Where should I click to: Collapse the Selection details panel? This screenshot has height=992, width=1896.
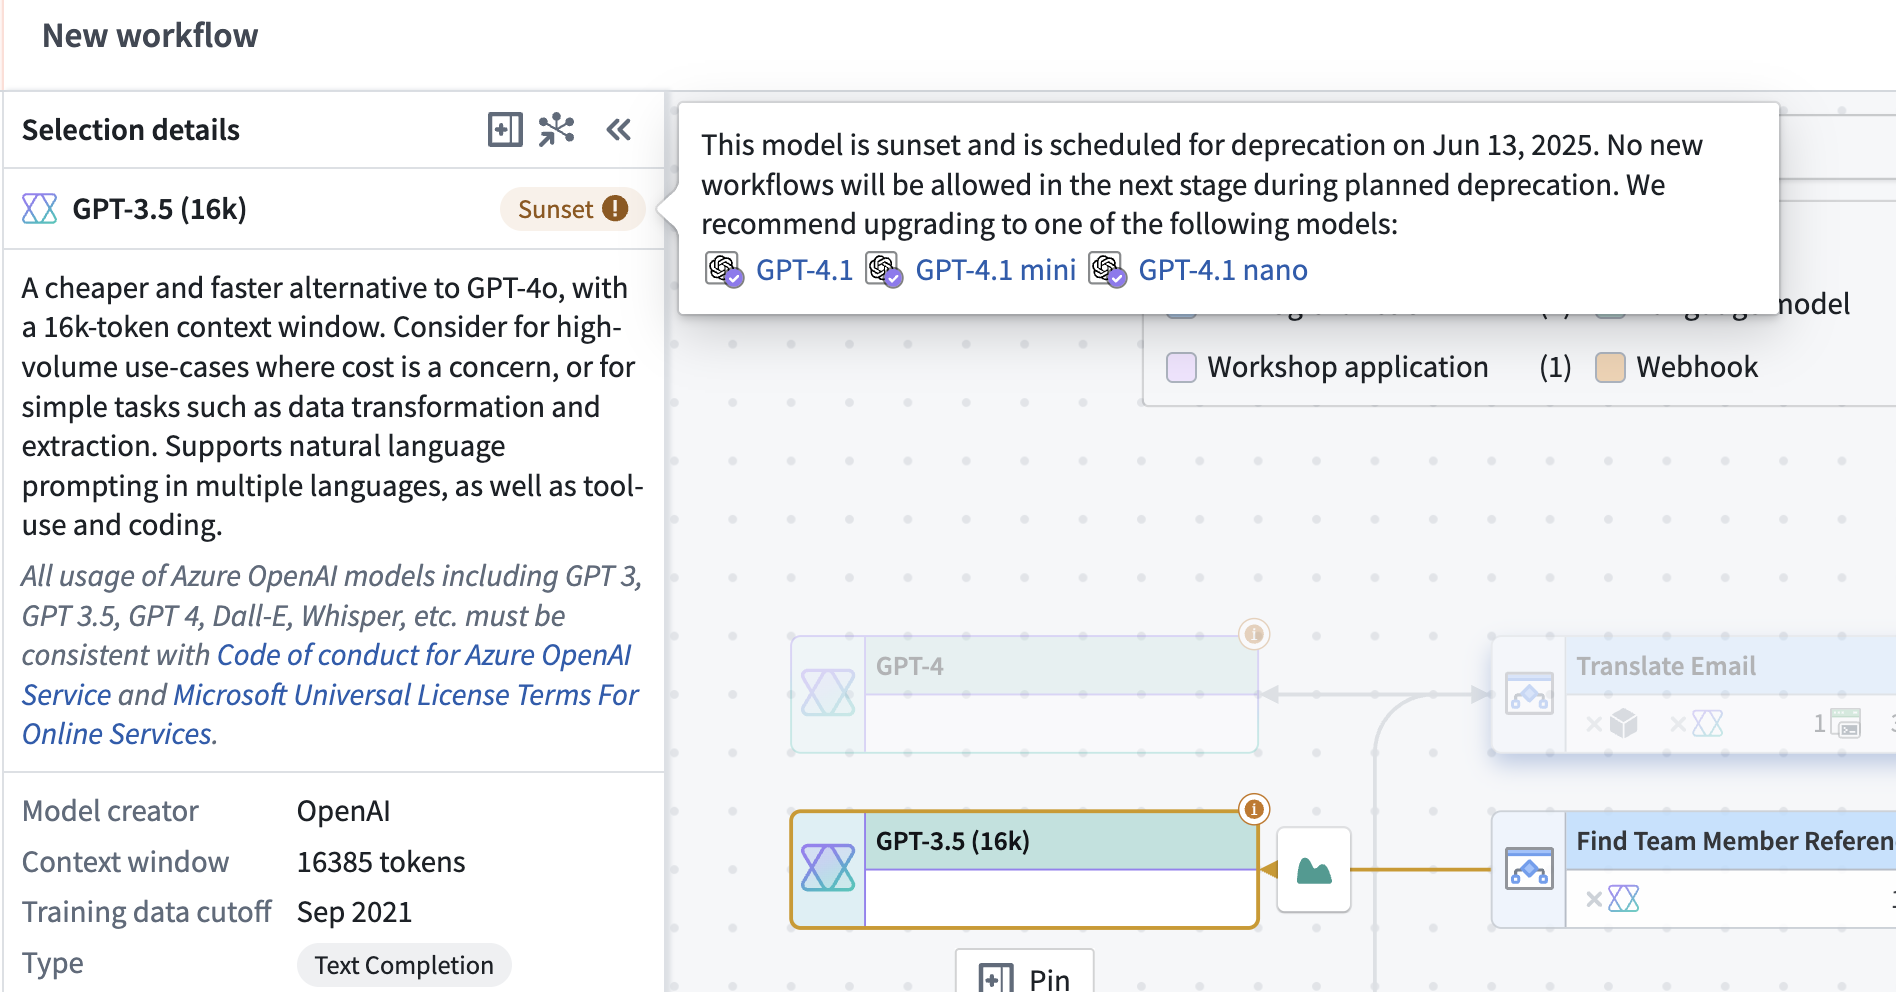pyautogui.click(x=618, y=129)
